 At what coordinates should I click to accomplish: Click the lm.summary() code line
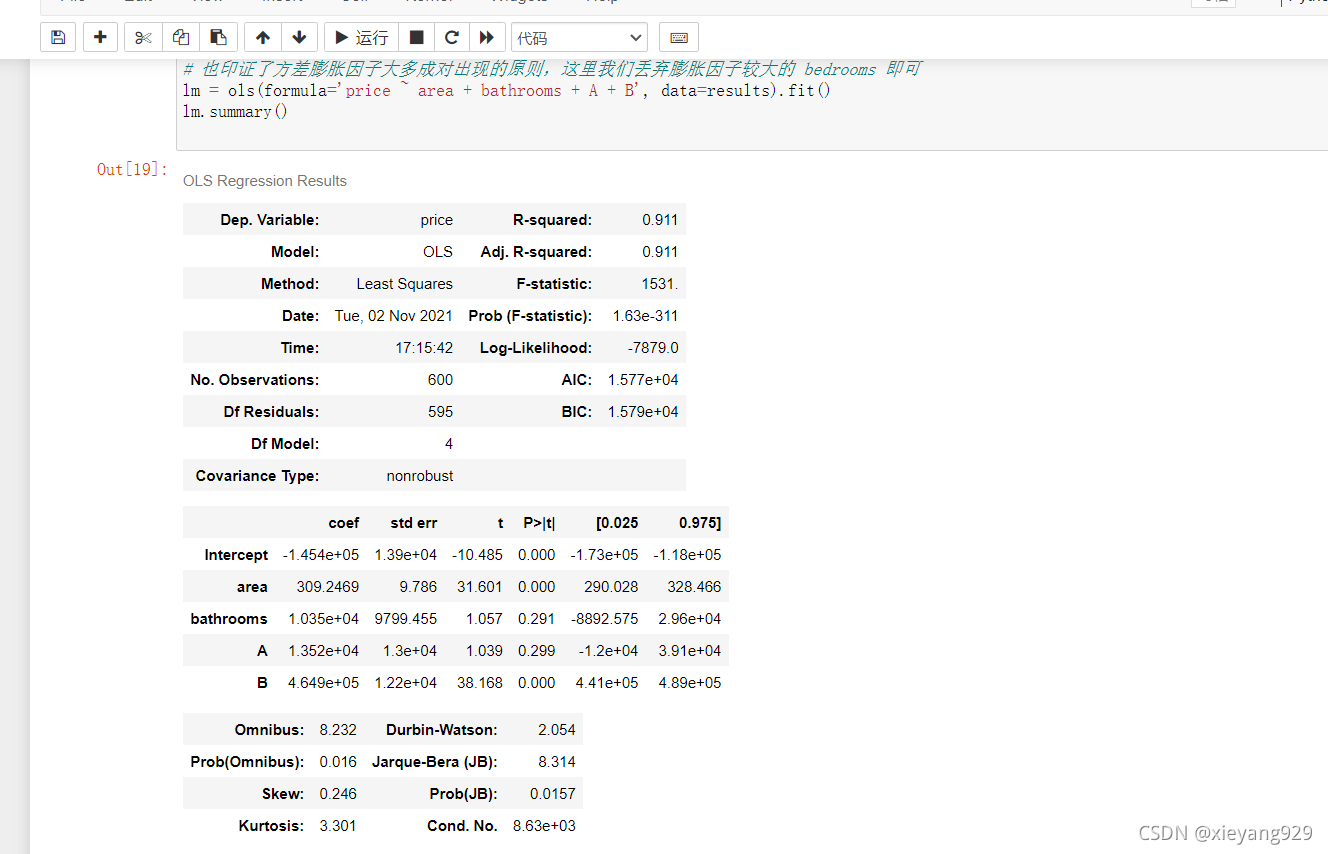pos(235,112)
